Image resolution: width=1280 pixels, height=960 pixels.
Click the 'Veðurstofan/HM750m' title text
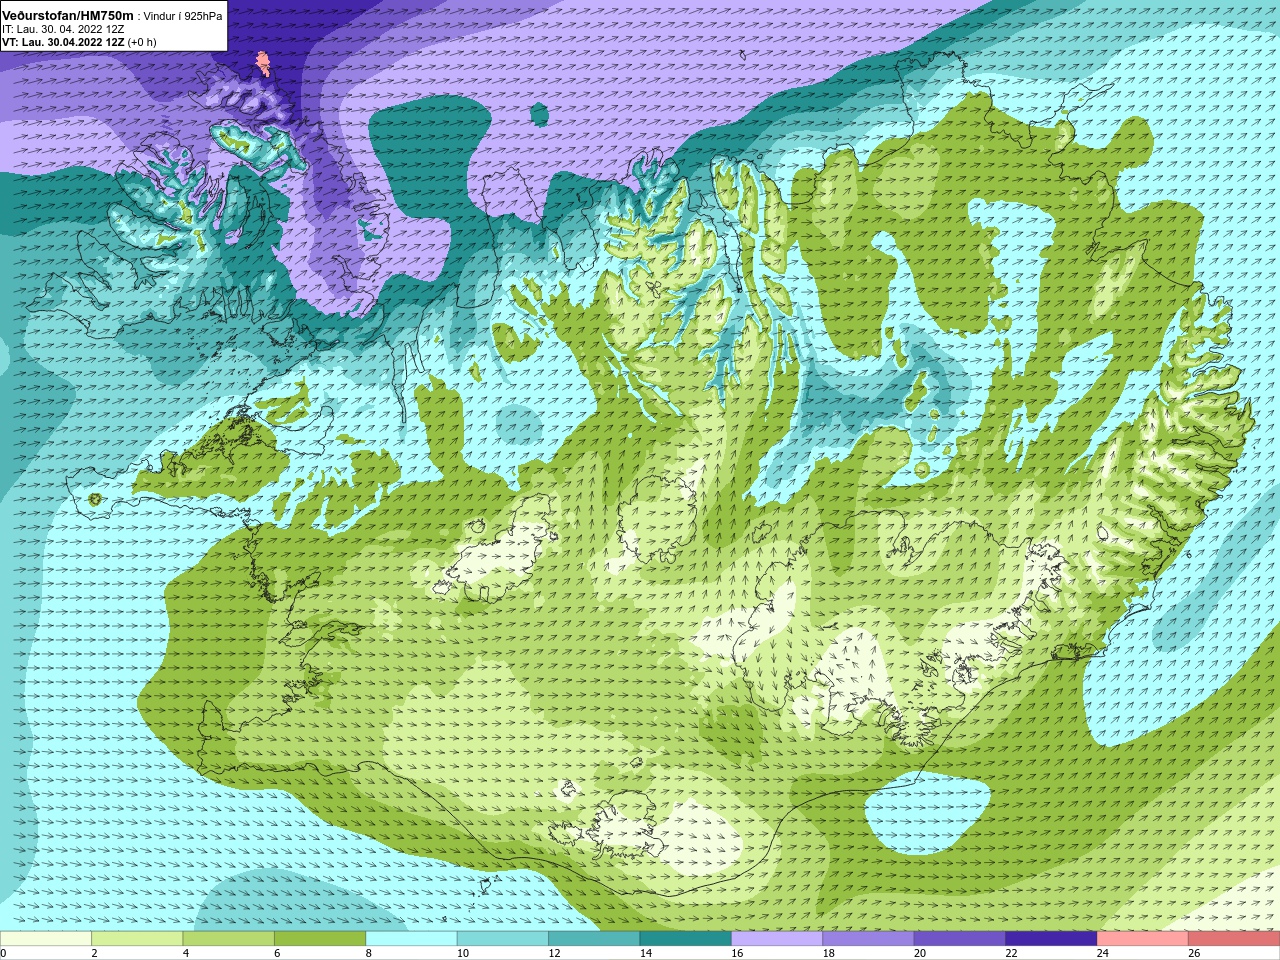point(67,15)
